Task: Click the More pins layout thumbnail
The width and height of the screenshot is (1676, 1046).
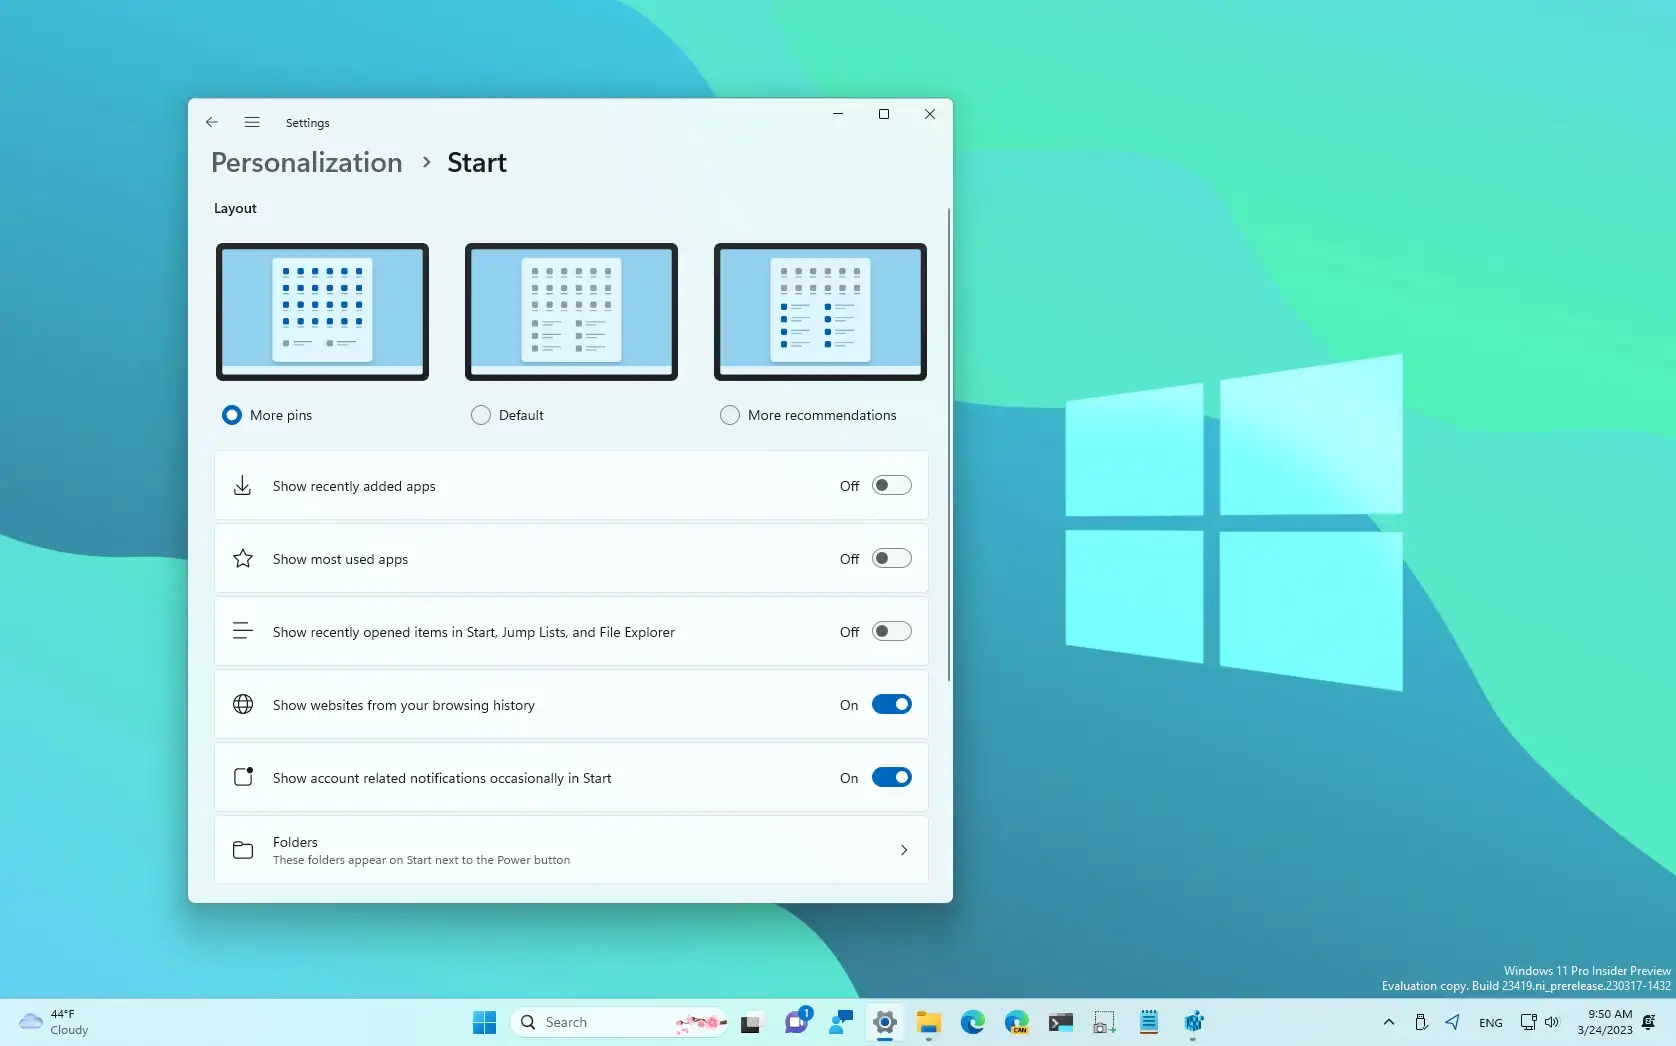Action: (322, 311)
